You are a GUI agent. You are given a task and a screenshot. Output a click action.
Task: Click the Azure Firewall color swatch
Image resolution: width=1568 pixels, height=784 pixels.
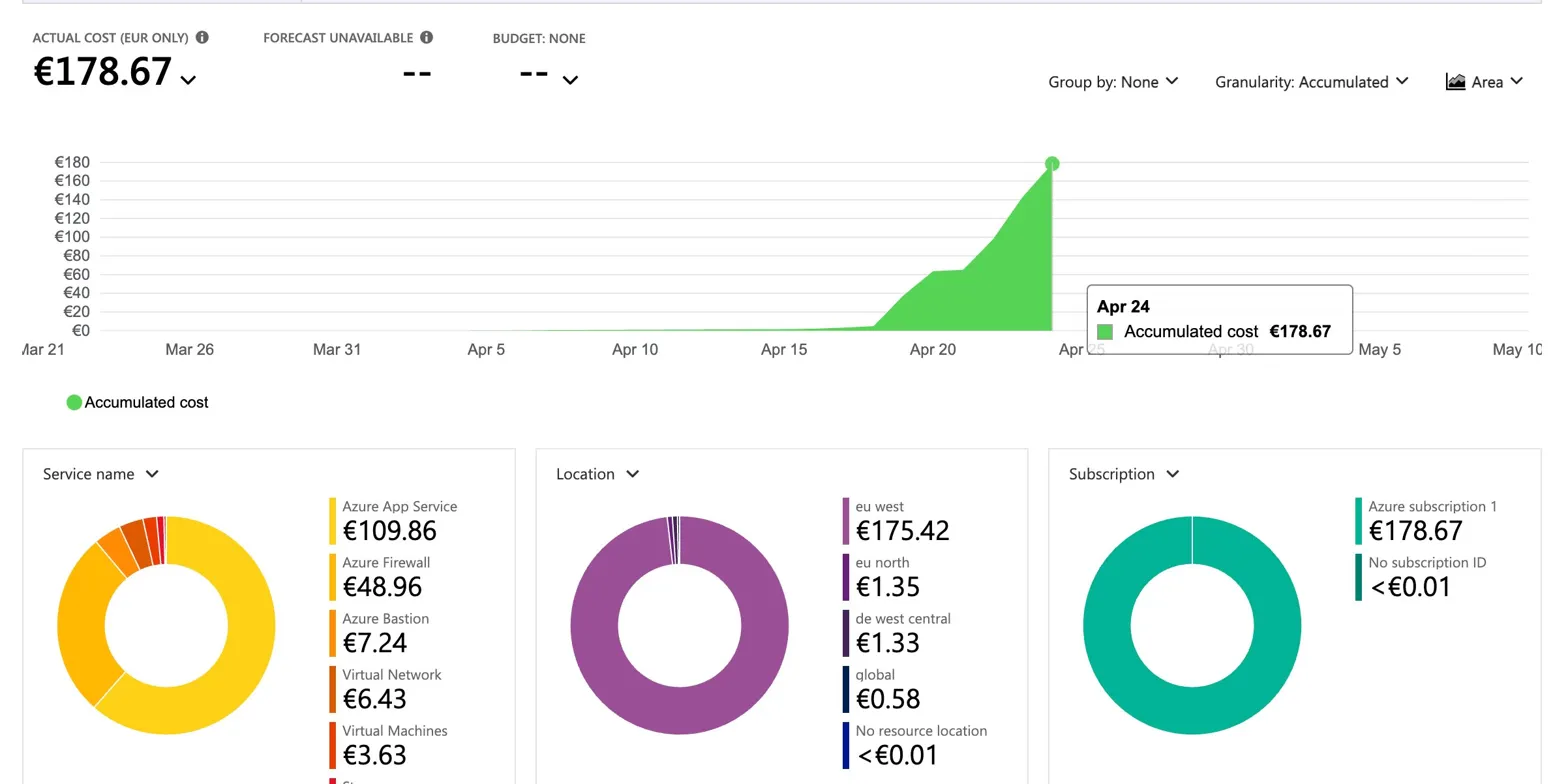coord(333,577)
